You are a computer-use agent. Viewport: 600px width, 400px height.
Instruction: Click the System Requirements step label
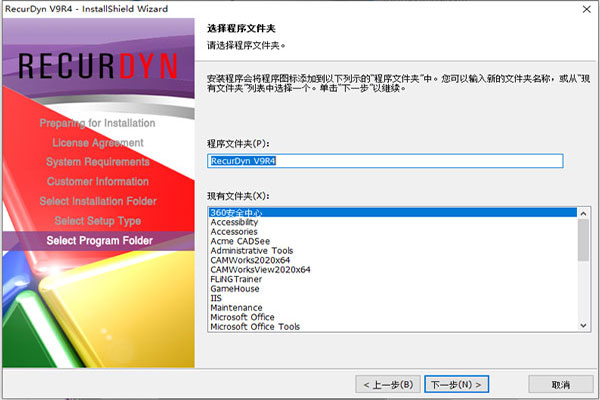98,162
